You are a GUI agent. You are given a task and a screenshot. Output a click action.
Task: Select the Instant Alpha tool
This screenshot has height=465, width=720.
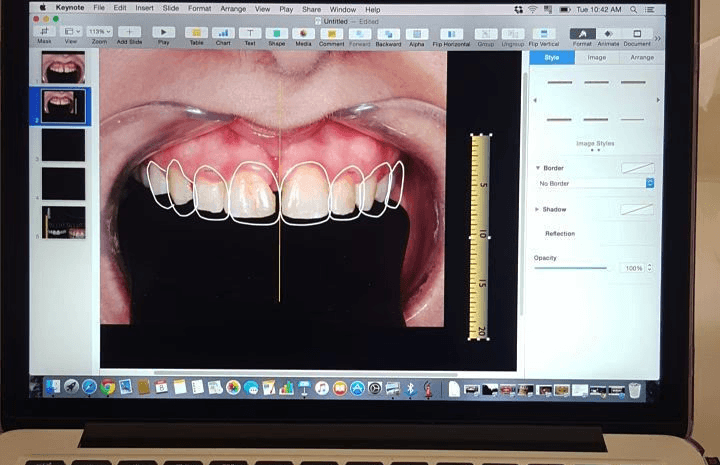point(416,34)
